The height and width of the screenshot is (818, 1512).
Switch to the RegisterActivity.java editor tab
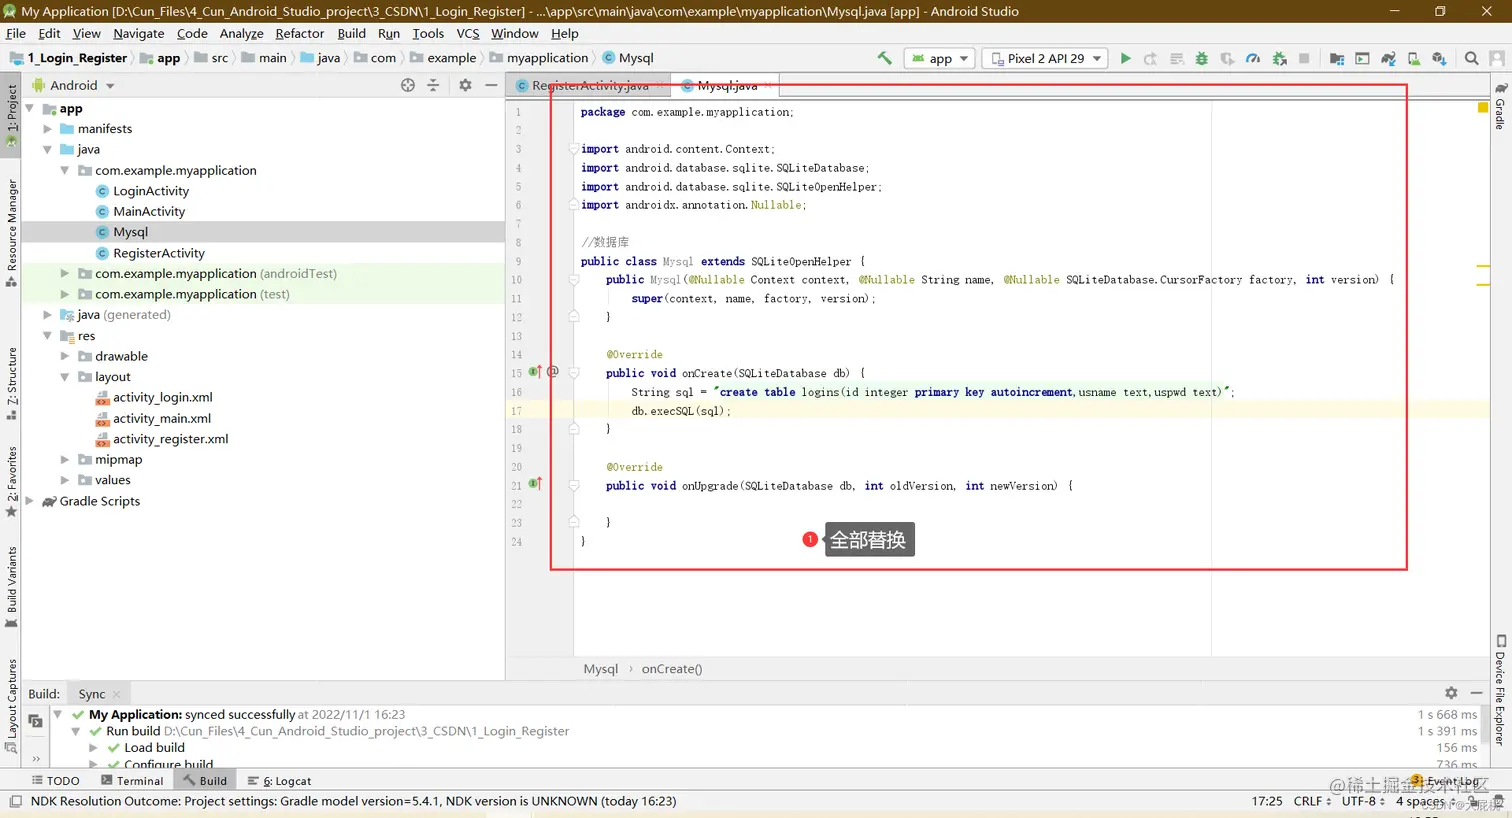(x=590, y=85)
